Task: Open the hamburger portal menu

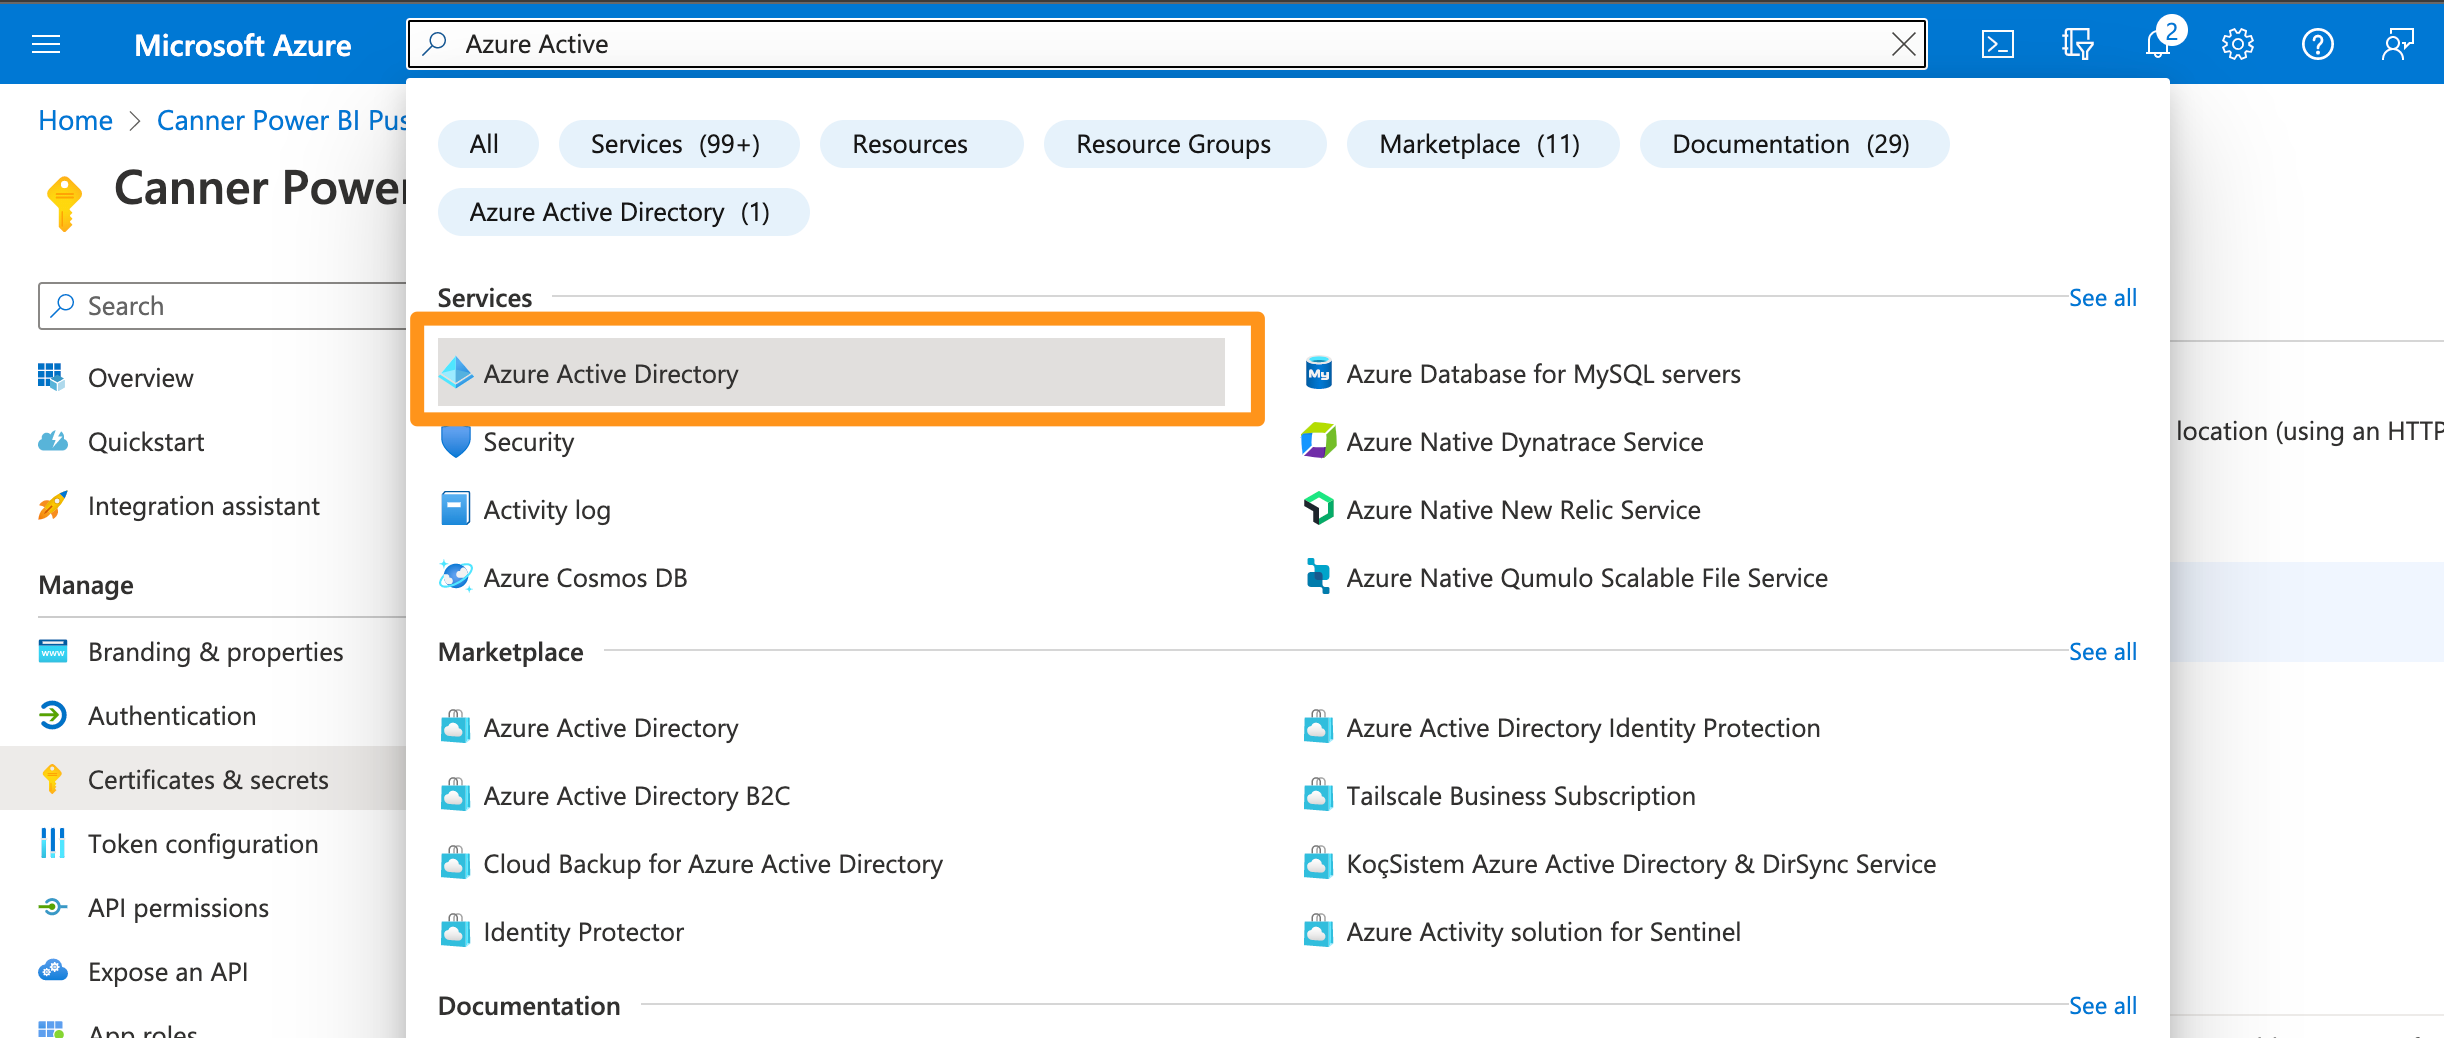Action: point(46,44)
